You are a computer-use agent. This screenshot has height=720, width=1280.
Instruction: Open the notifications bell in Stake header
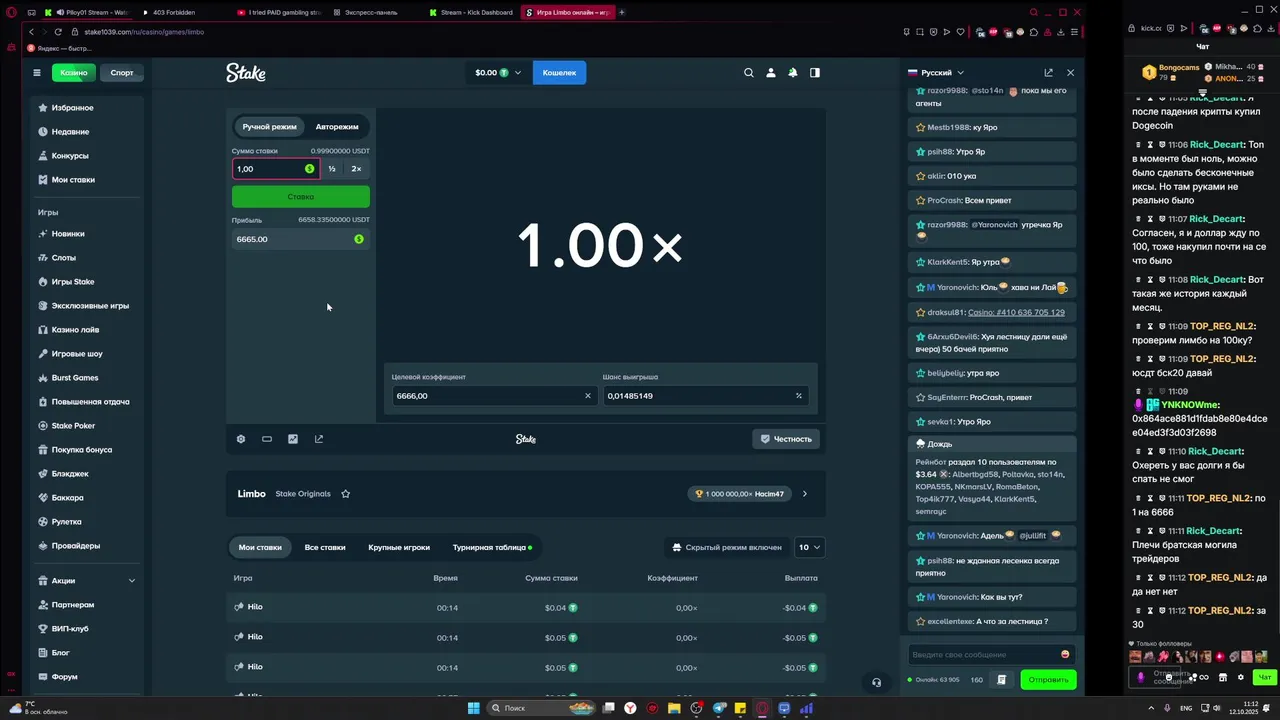792,72
